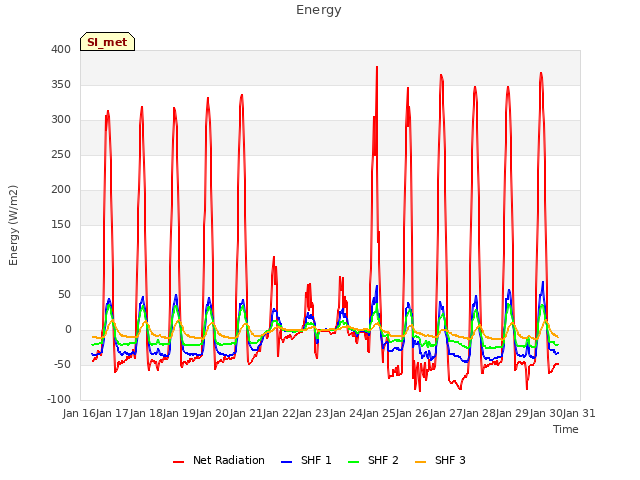Screen dimensions: 640x480
Task: Click the Time axis label
Action: 566,429
